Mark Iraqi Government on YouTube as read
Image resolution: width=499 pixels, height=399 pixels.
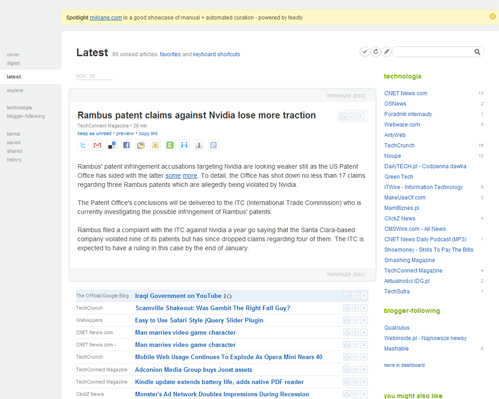click(364, 296)
